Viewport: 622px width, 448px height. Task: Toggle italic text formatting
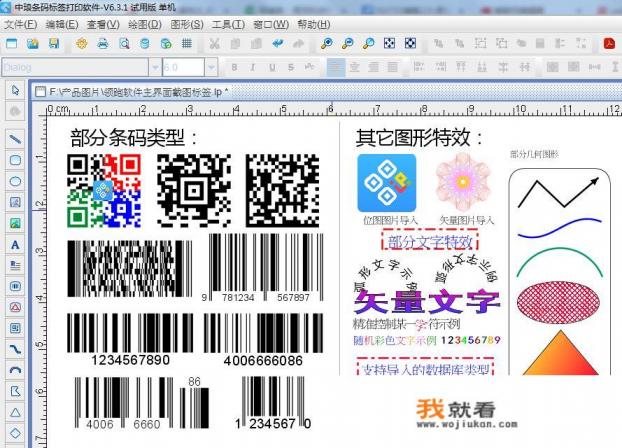251,67
